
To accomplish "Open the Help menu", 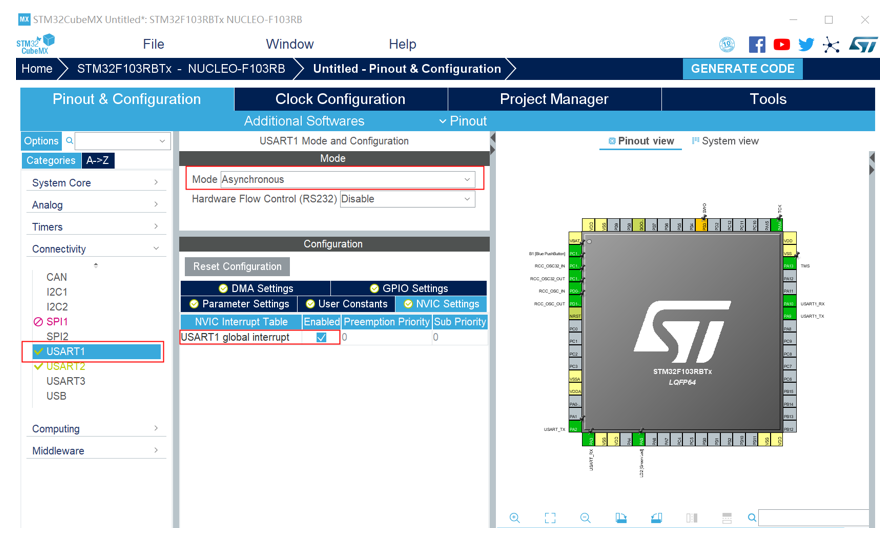I will [x=402, y=44].
